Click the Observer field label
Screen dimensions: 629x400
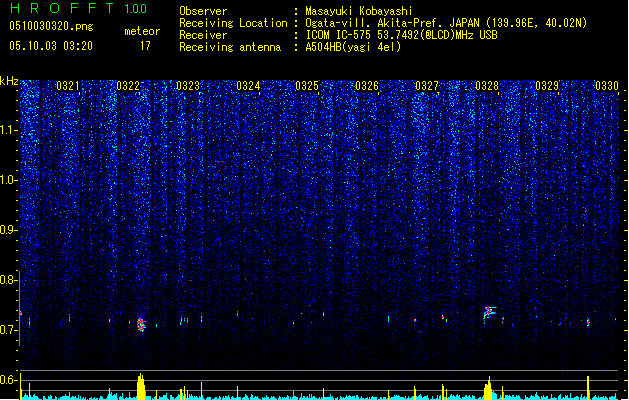point(203,11)
